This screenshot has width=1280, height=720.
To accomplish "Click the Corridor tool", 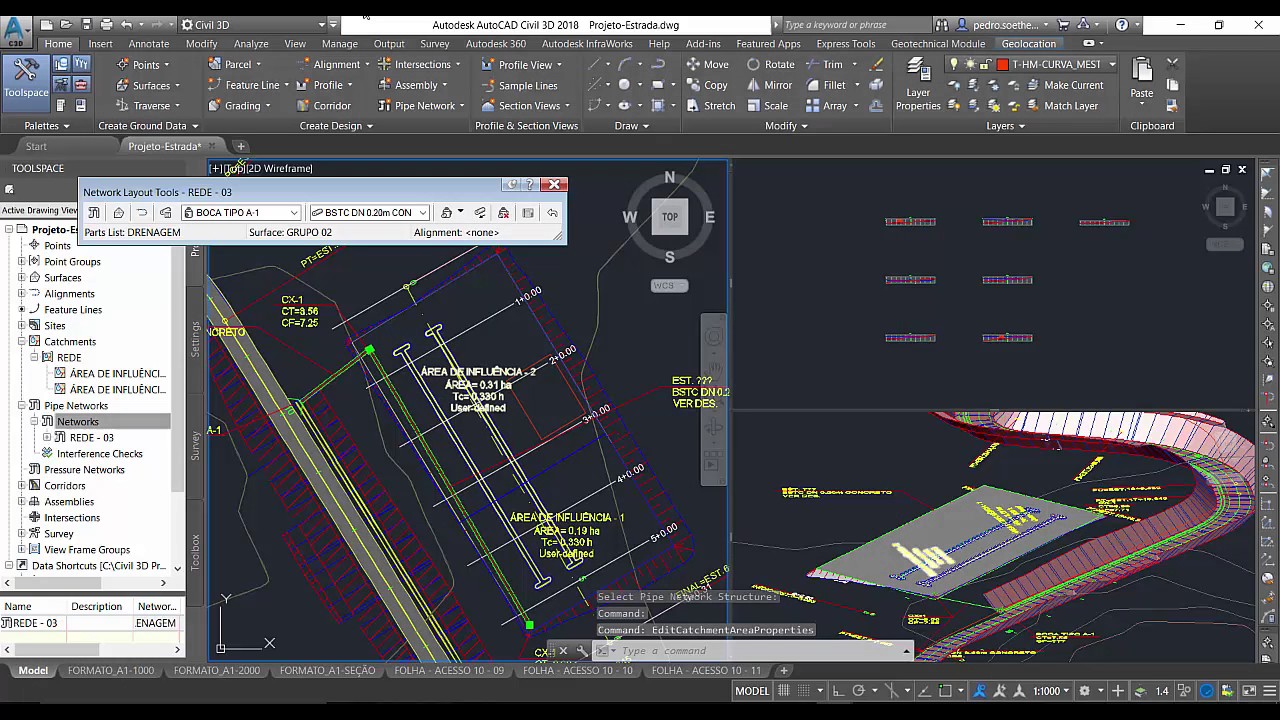I will point(322,105).
